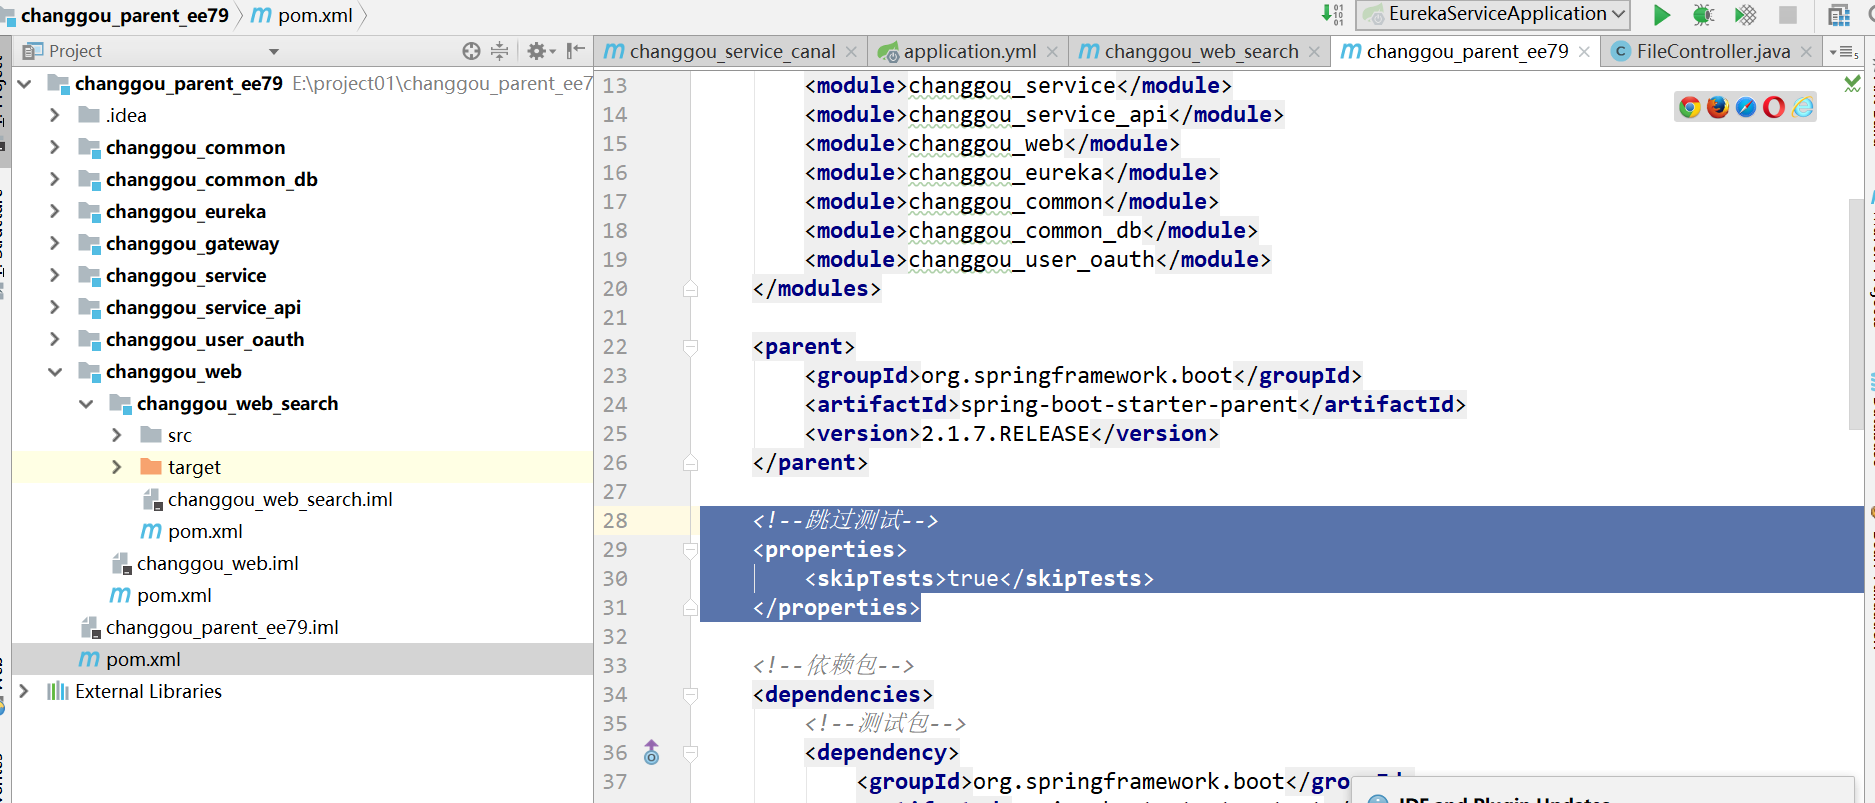The height and width of the screenshot is (803, 1875).
Task: Collapse the changgou_parent_ee79 root node
Action: point(24,84)
